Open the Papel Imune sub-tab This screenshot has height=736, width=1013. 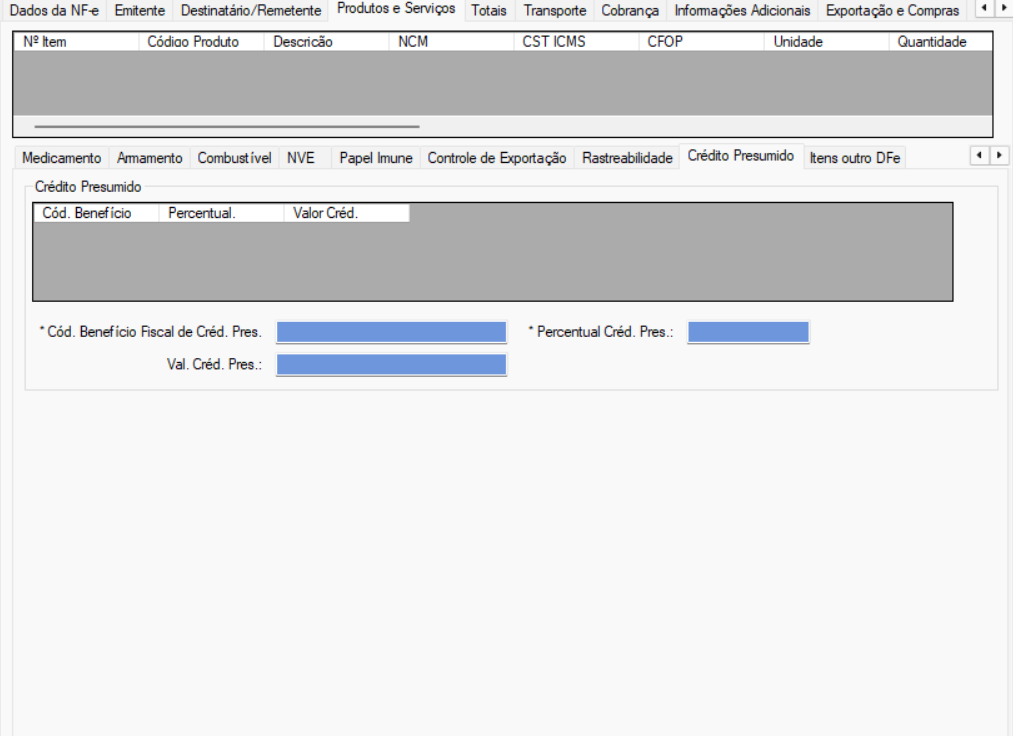point(375,158)
